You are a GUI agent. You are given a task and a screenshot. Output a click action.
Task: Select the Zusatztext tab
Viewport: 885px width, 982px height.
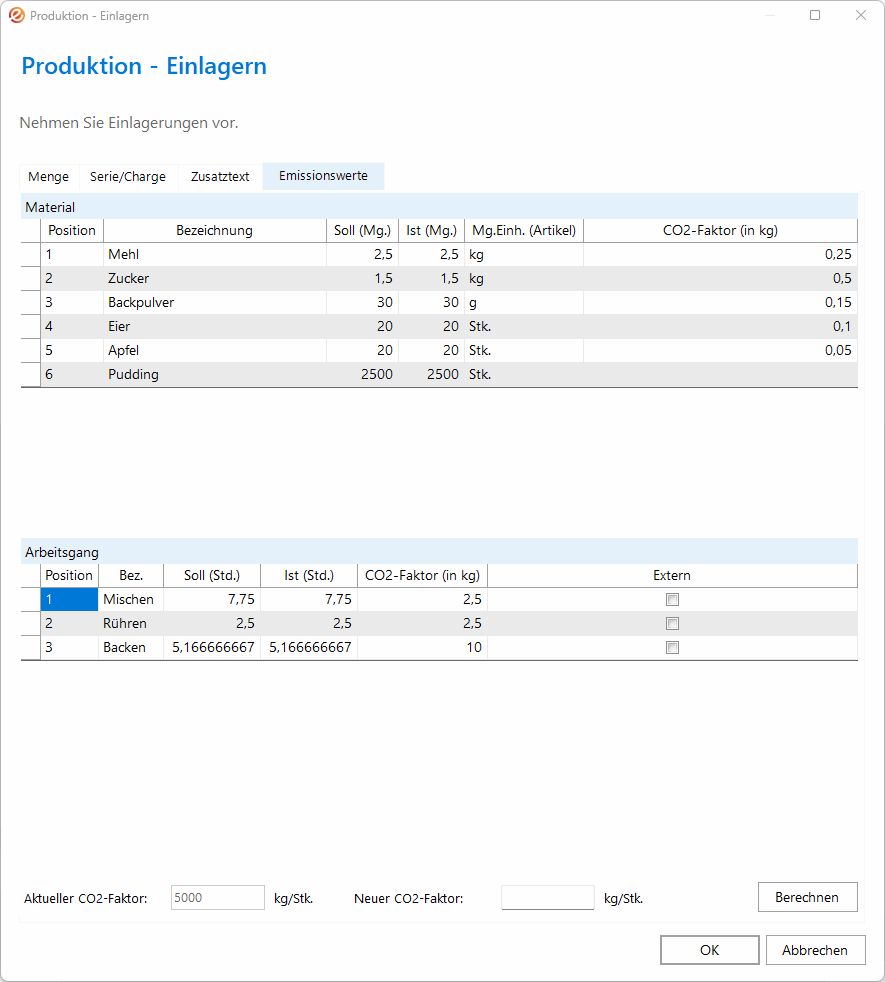pyautogui.click(x=220, y=177)
